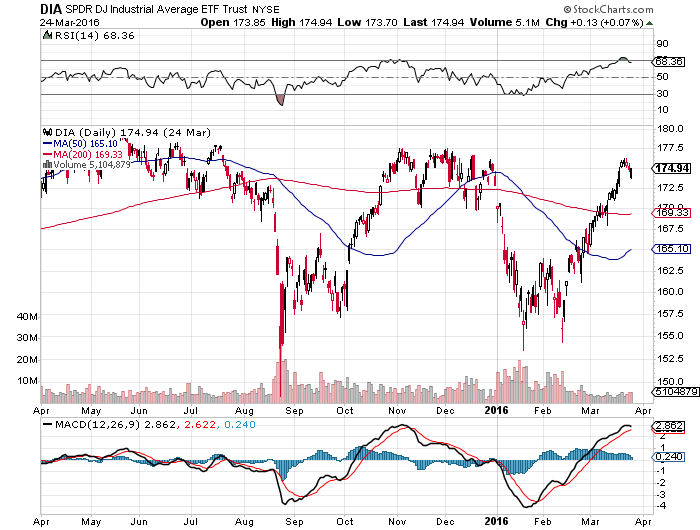Image resolution: width=700 pixels, height=530 pixels.
Task: Click the RSI 68.36 axis value tag
Action: 668,61
